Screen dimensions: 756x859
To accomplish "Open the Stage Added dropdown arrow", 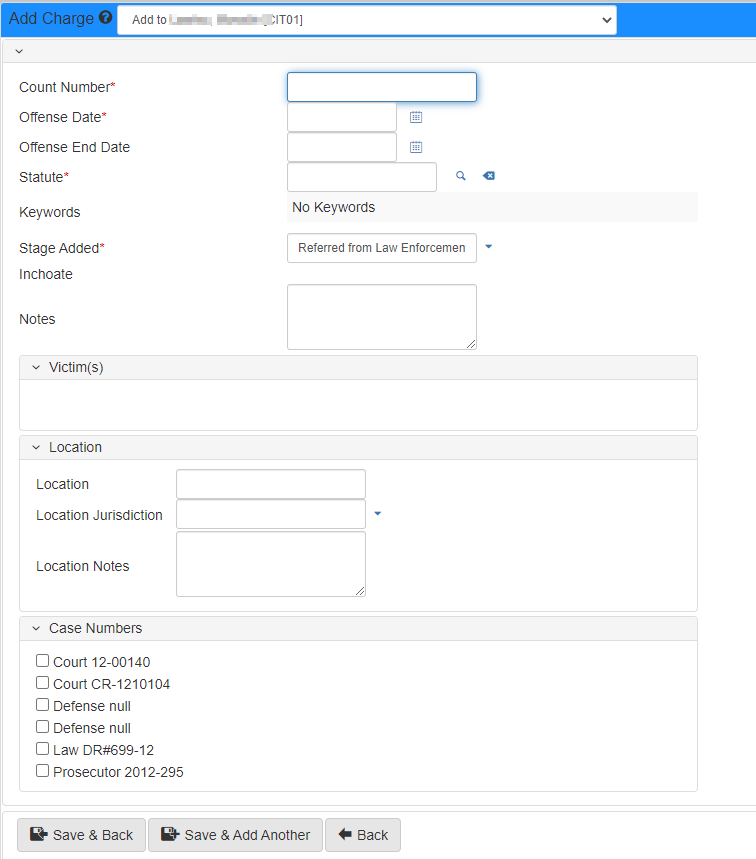I will tap(489, 247).
